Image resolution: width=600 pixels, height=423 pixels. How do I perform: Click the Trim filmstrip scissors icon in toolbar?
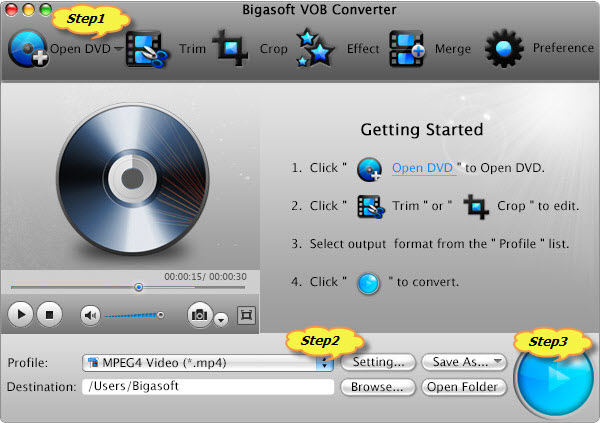pyautogui.click(x=147, y=49)
